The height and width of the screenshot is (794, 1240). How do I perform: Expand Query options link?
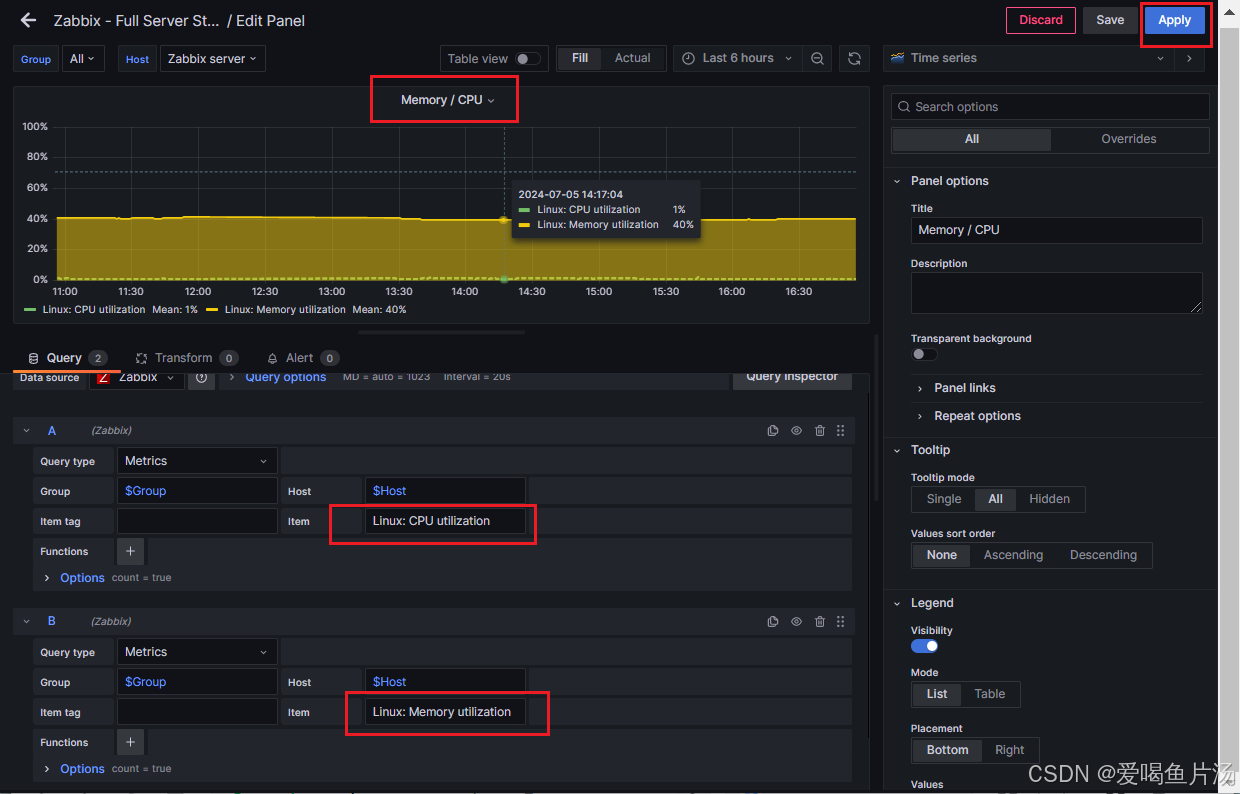point(285,377)
